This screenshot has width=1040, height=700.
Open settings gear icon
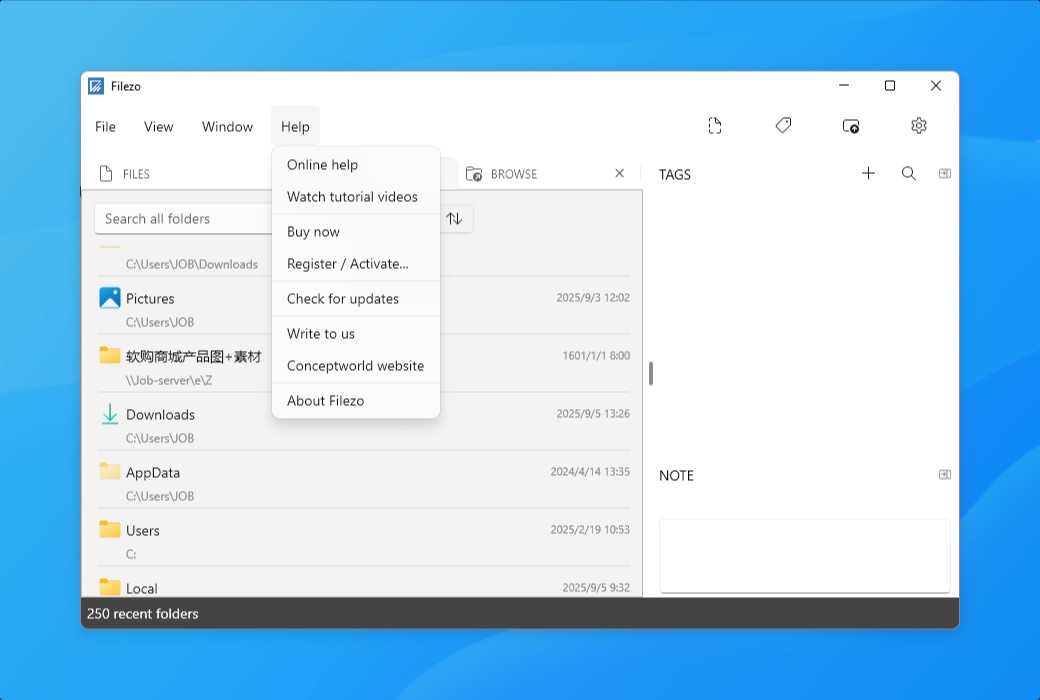(x=919, y=125)
